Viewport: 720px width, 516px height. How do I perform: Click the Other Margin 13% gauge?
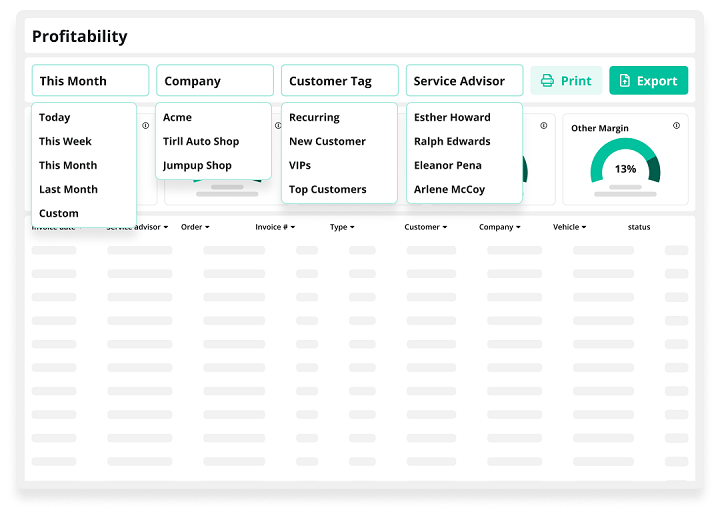625,163
